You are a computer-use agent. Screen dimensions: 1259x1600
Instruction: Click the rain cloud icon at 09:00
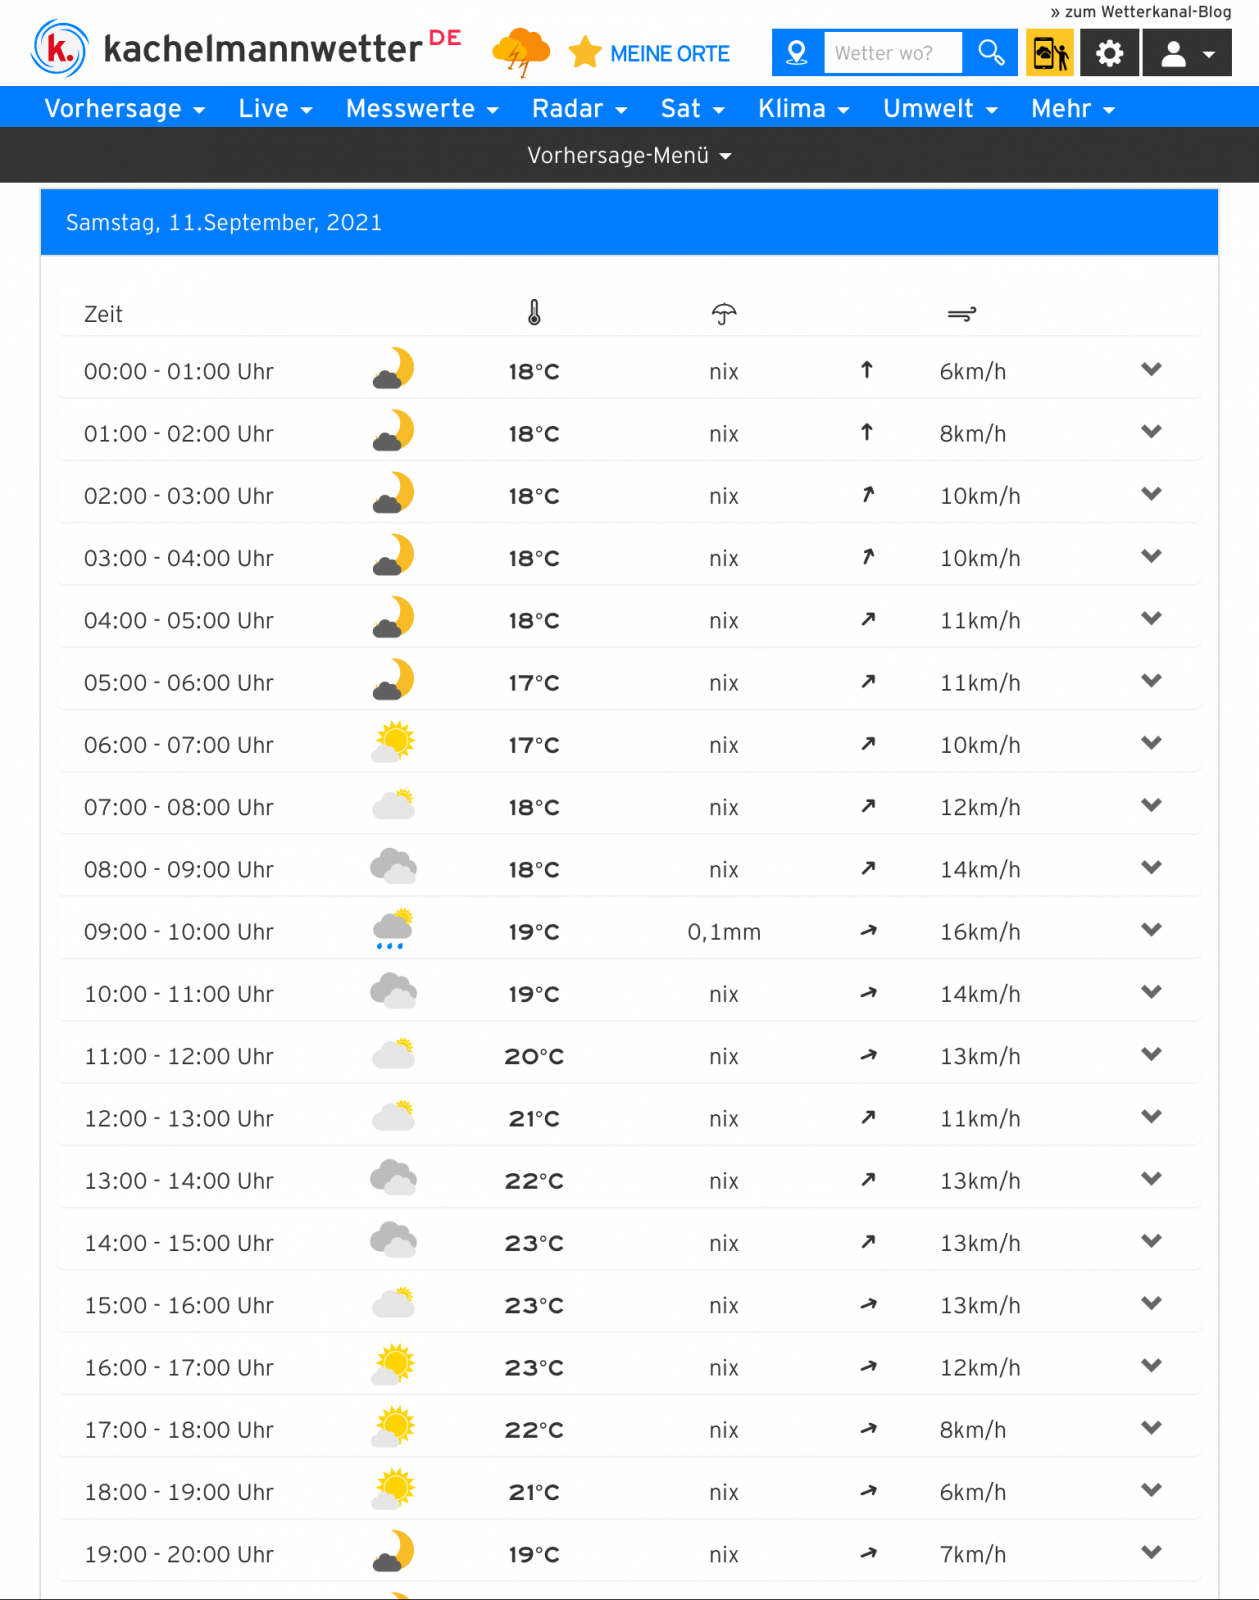(x=393, y=930)
